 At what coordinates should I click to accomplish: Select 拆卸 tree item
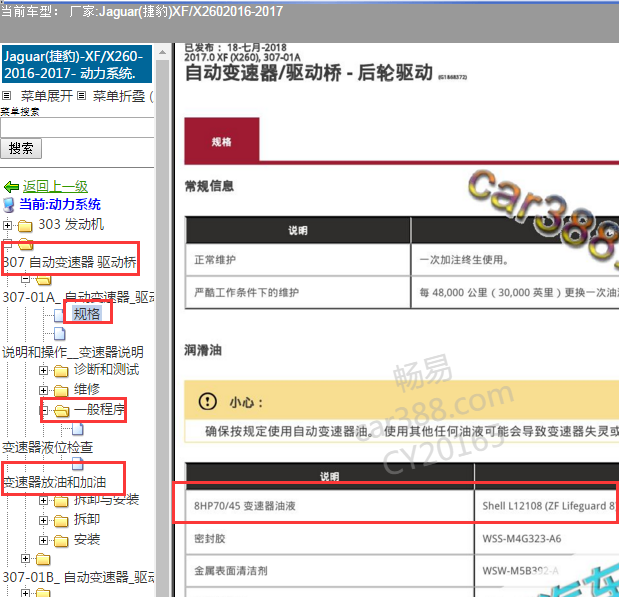[87, 519]
